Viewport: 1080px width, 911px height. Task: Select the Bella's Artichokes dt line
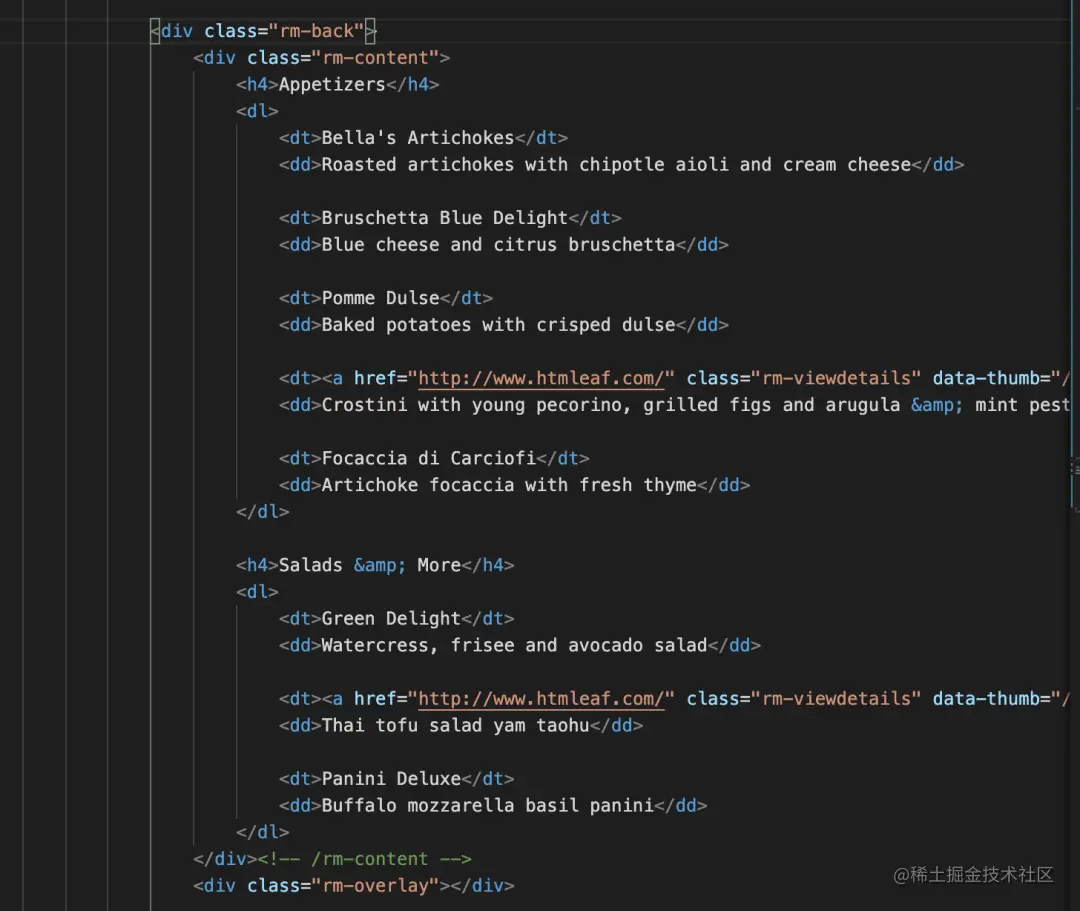point(424,138)
